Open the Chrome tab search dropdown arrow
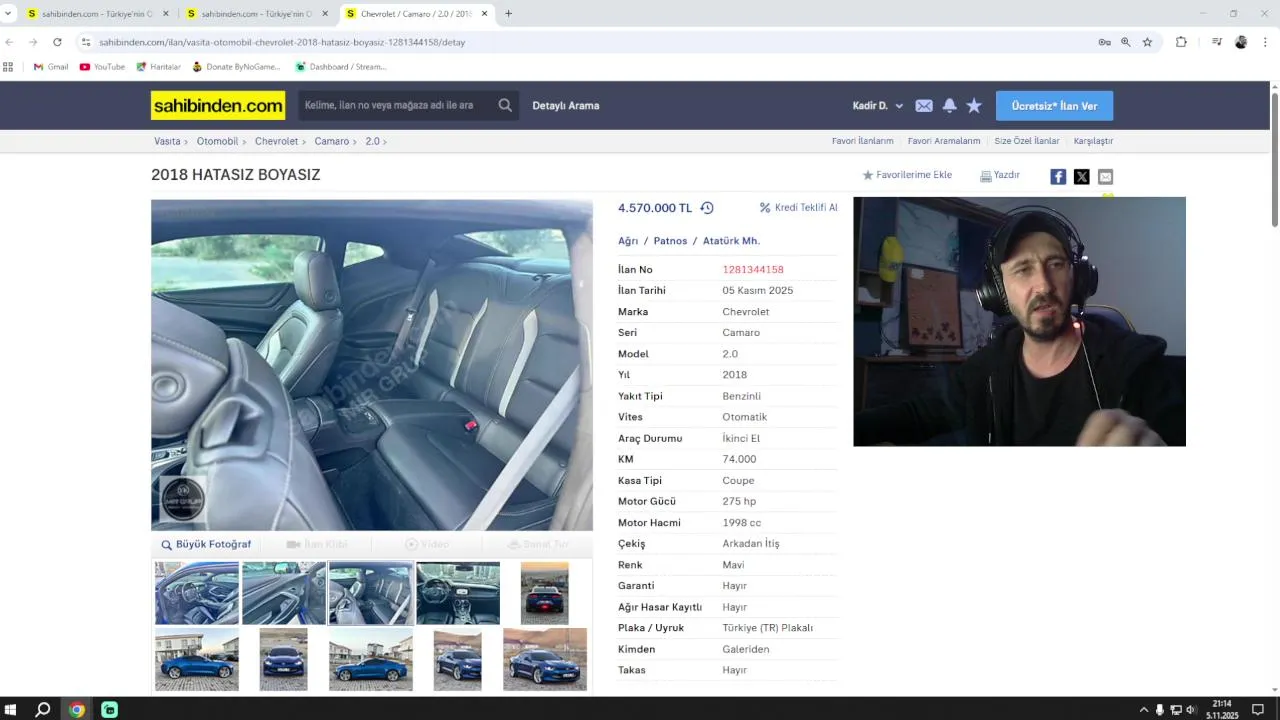Image resolution: width=1280 pixels, height=720 pixels. [8, 14]
